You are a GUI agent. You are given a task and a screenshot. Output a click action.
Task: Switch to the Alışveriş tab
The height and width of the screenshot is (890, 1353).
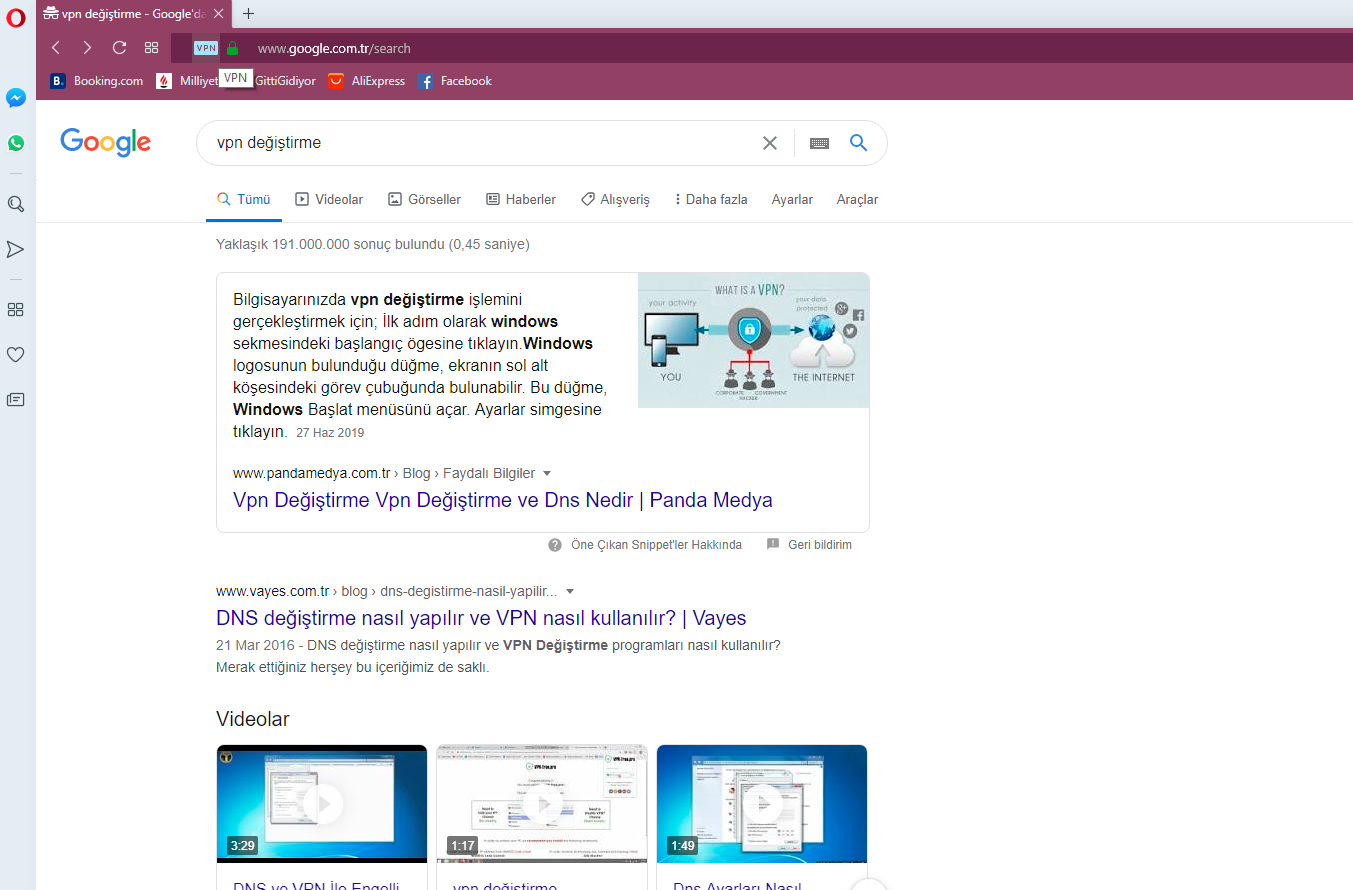point(615,200)
